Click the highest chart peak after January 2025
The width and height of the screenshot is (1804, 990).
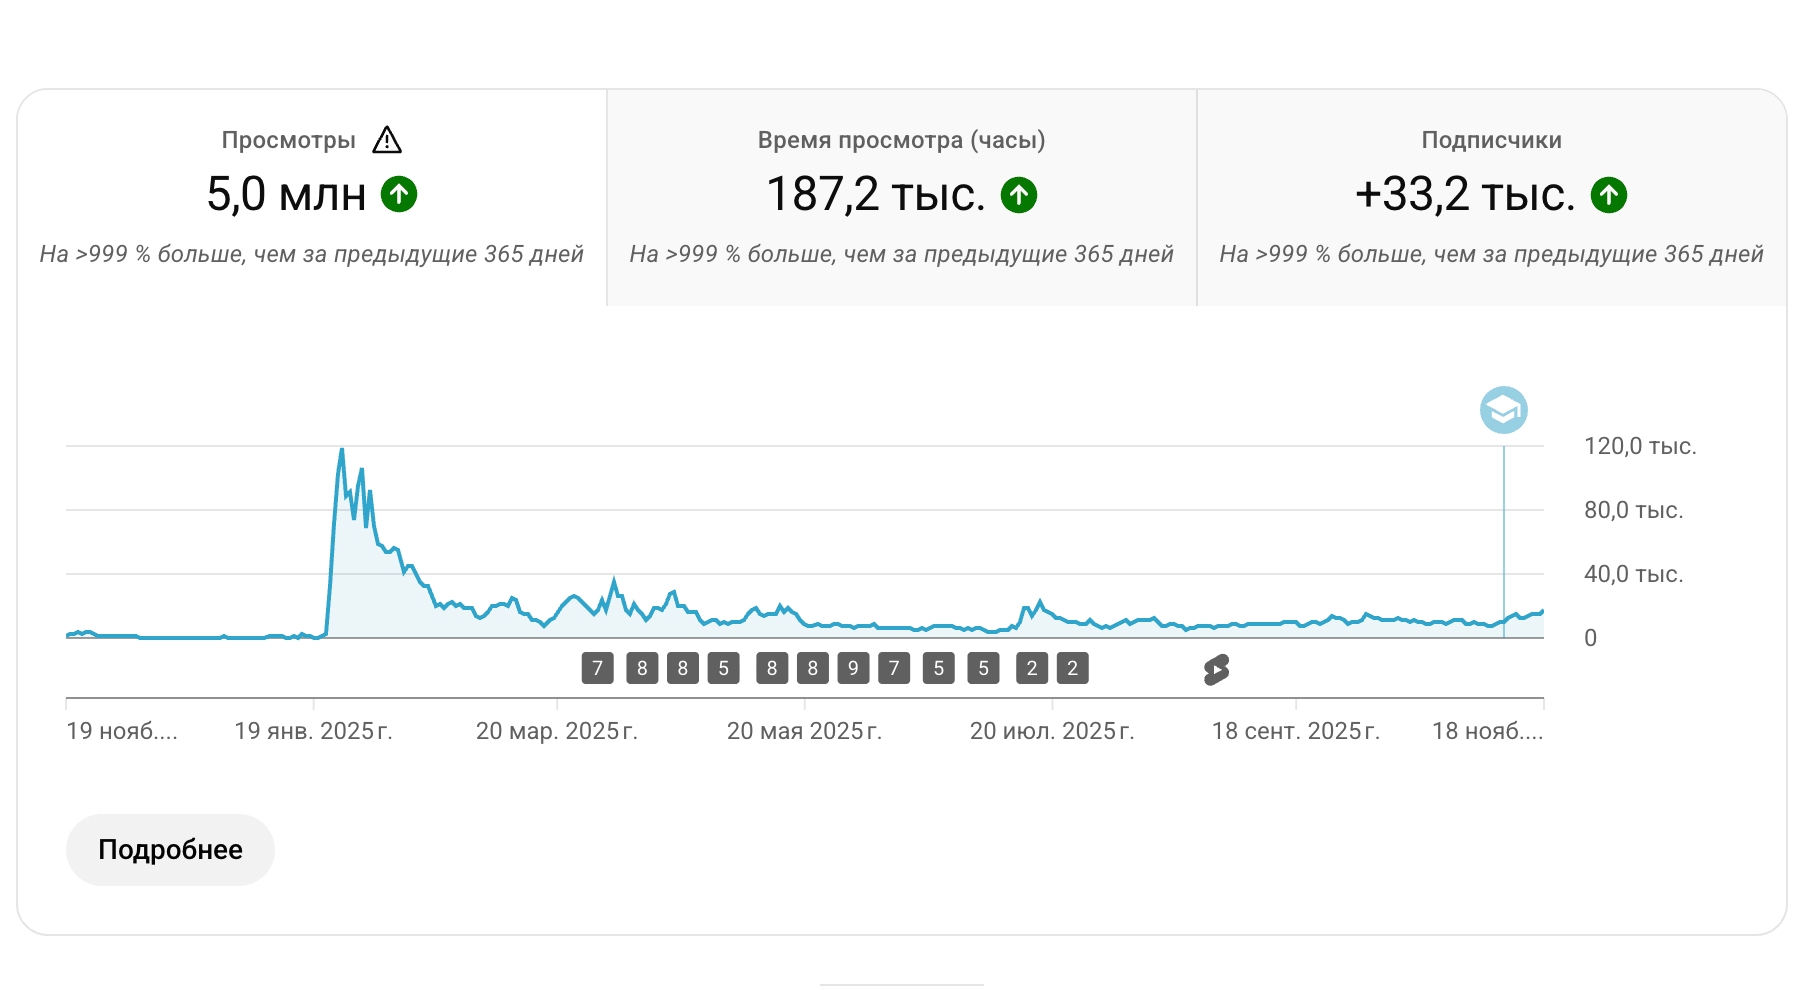pyautogui.click(x=342, y=450)
